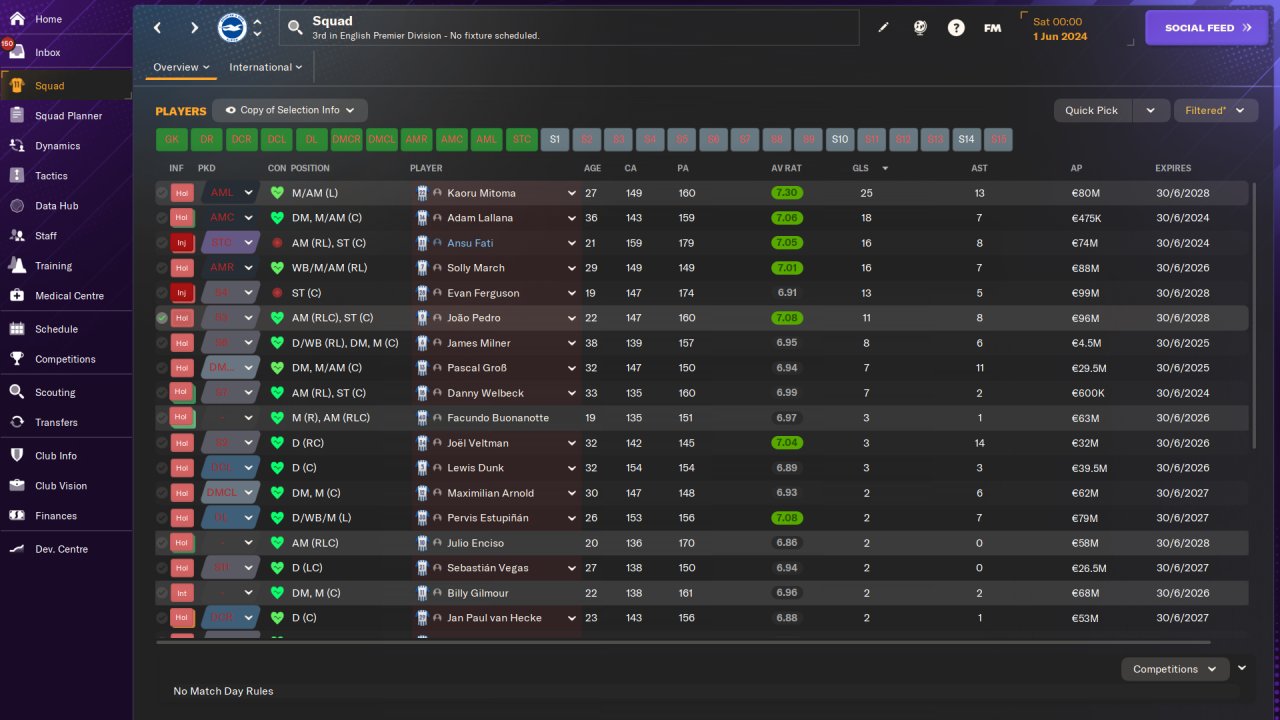The image size is (1280, 720).
Task: Select the STC position slot
Action: [x=522, y=140]
